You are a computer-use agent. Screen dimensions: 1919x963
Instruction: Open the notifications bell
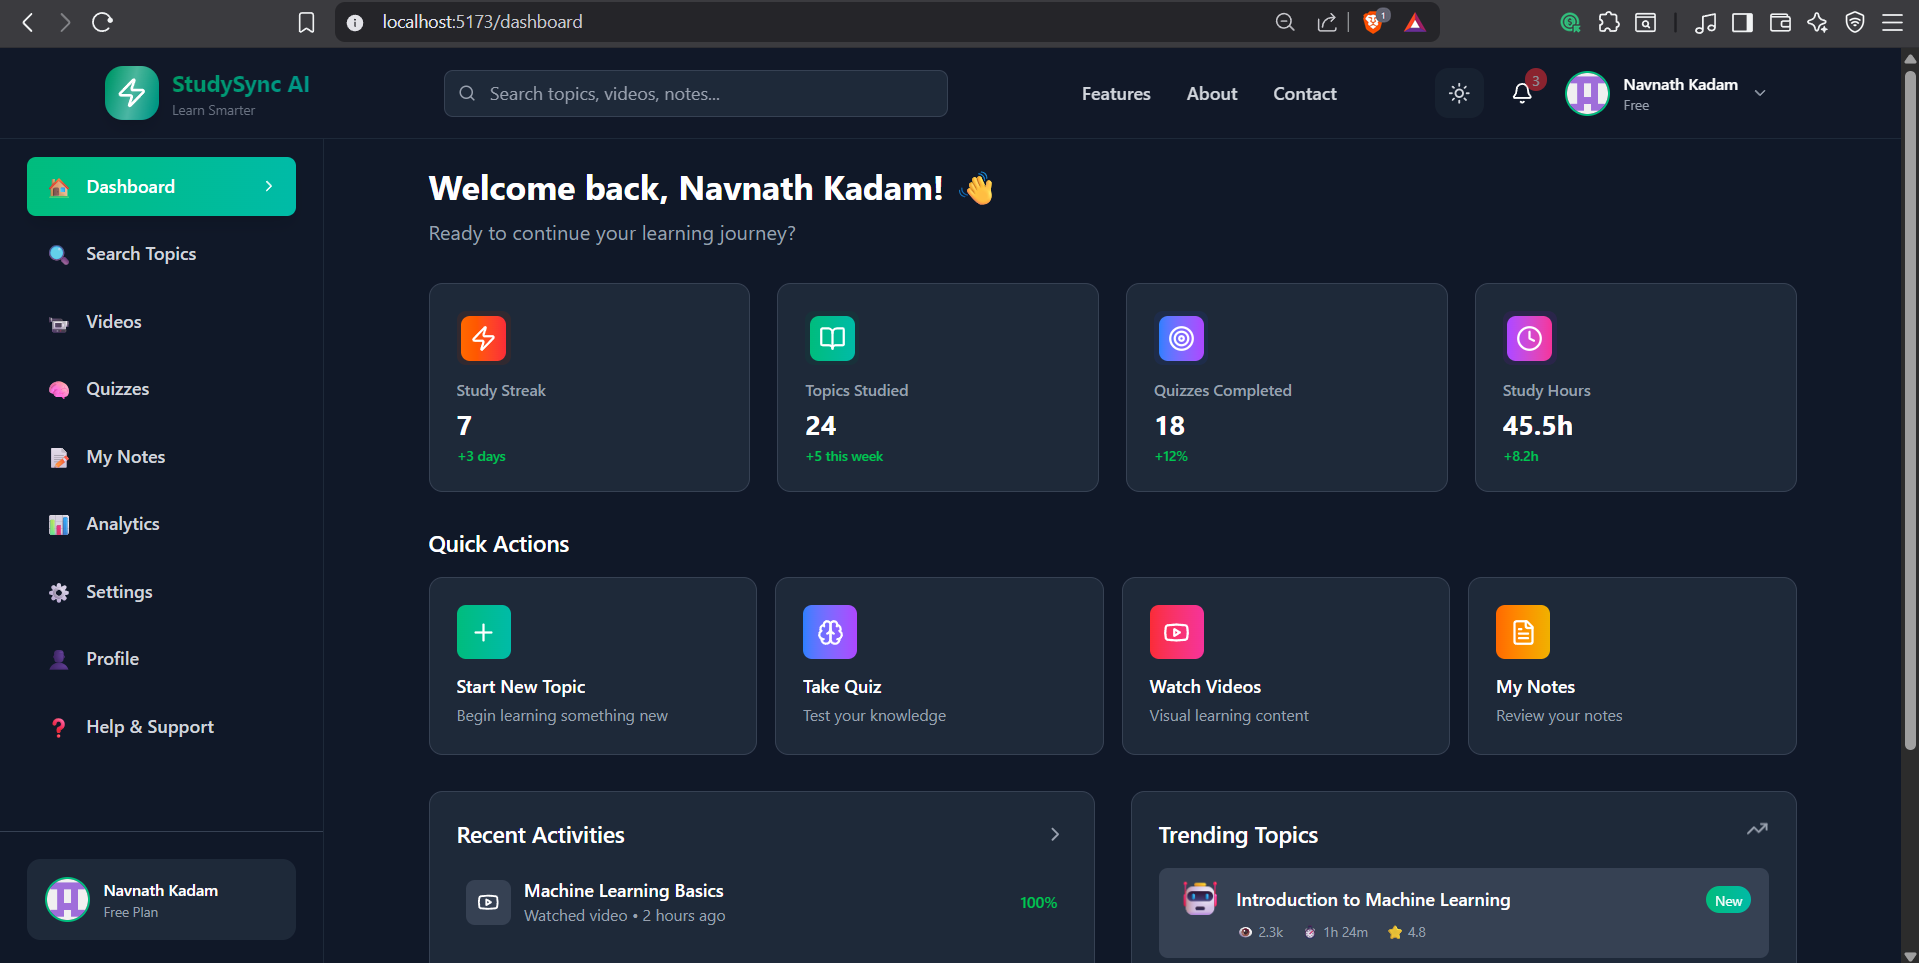[x=1522, y=93]
